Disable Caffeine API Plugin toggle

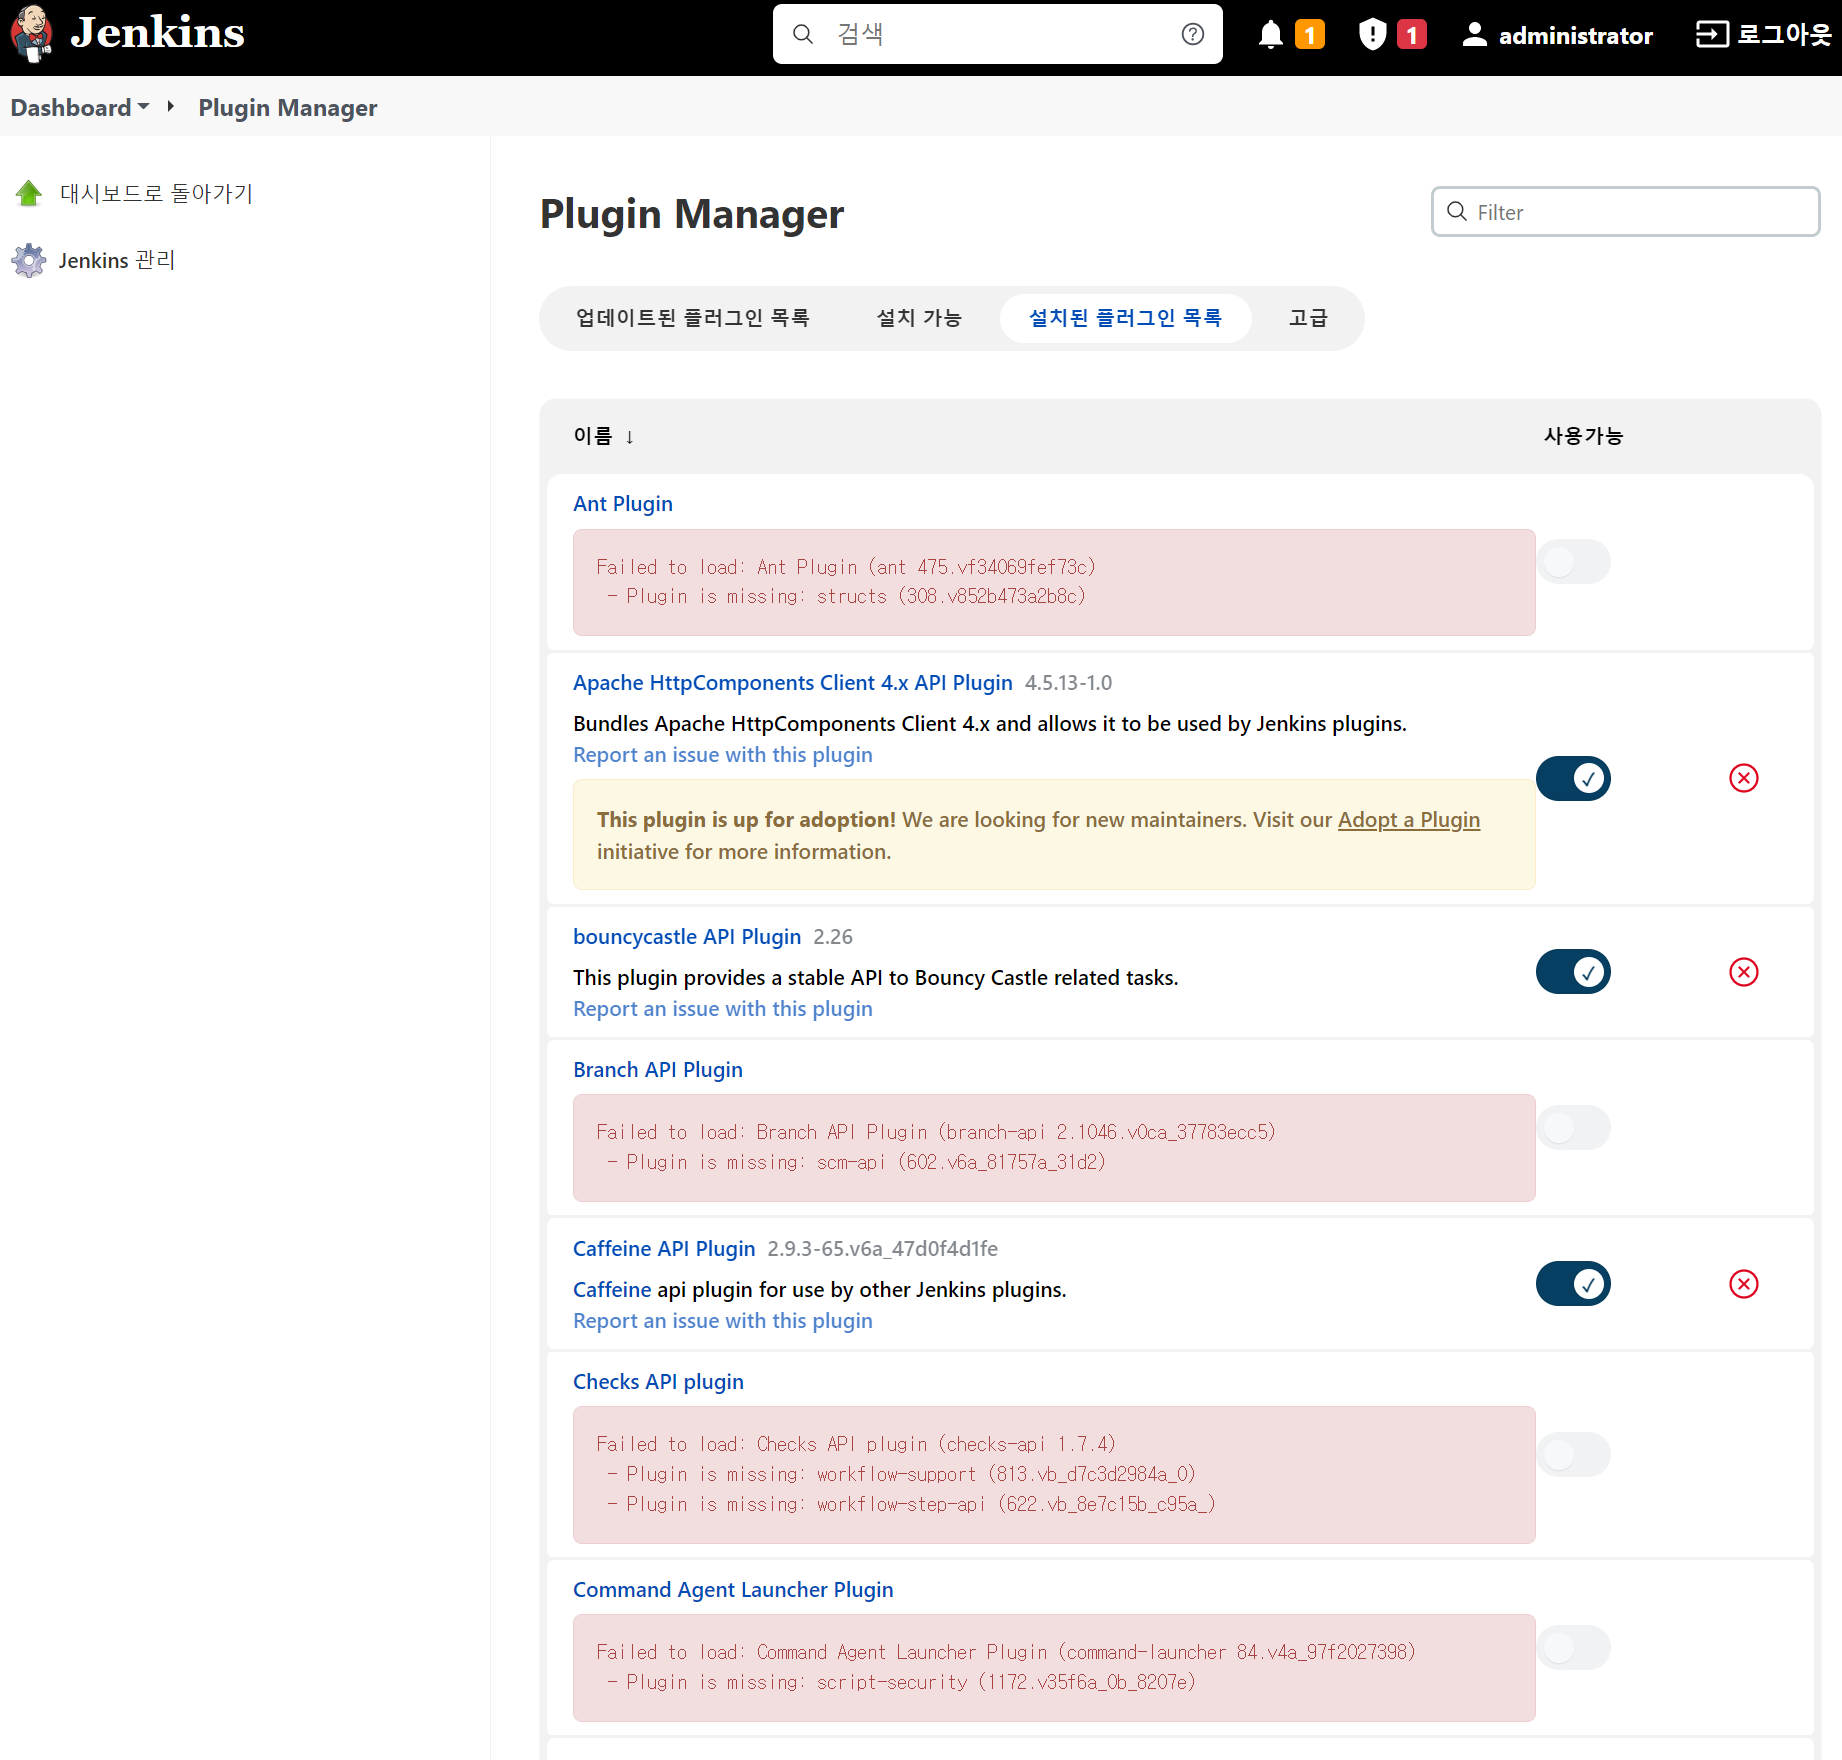(x=1573, y=1284)
